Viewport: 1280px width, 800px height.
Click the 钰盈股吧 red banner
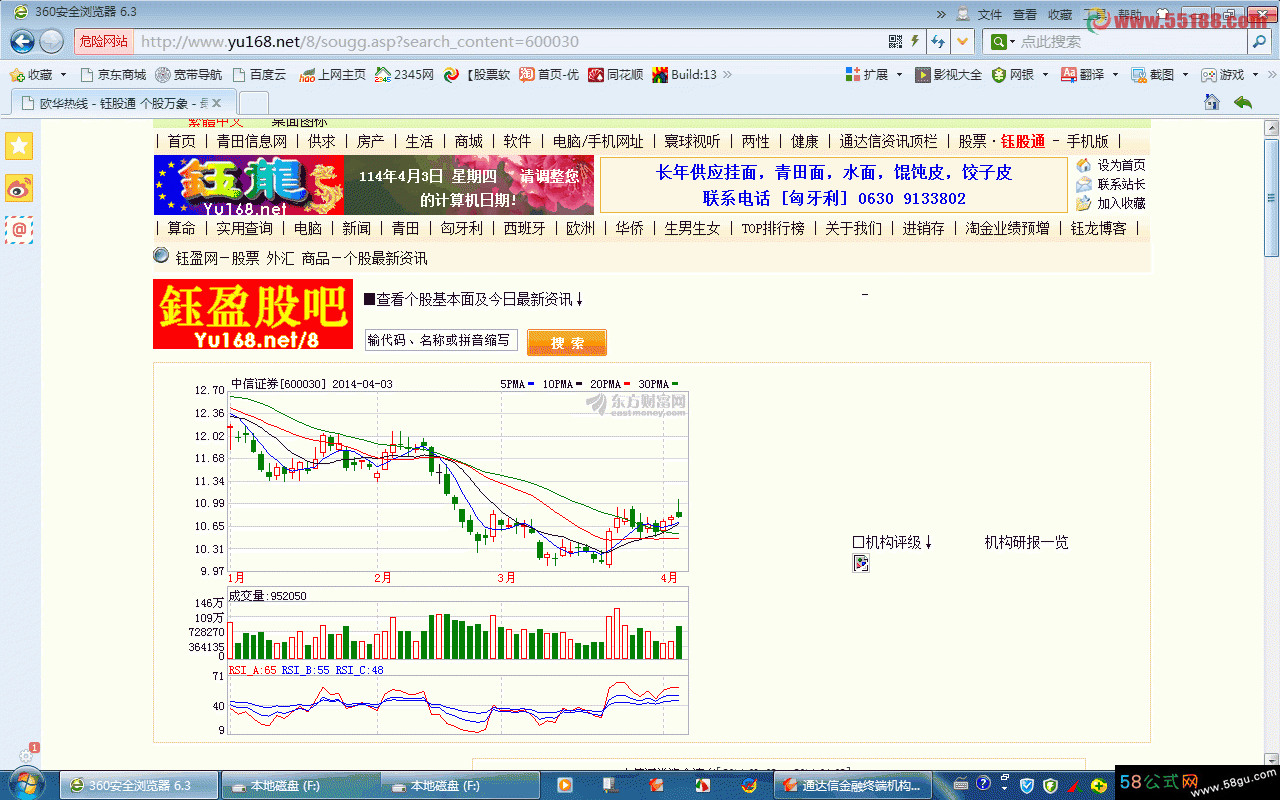click(x=252, y=314)
